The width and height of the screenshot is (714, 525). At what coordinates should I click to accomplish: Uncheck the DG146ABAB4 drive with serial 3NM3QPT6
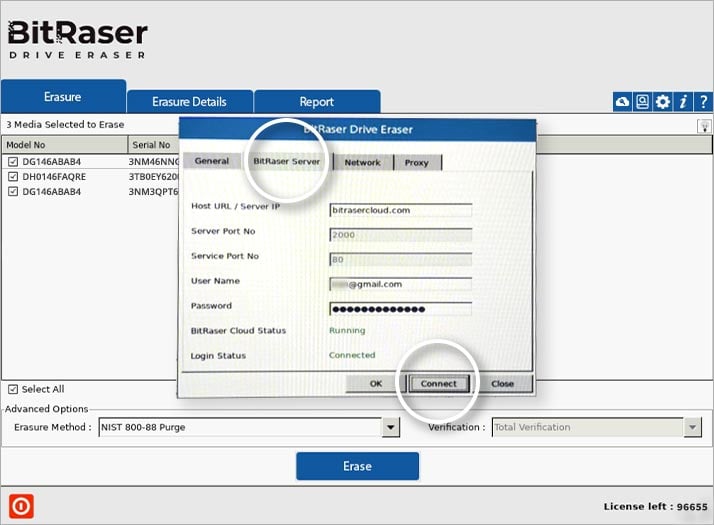point(13,192)
